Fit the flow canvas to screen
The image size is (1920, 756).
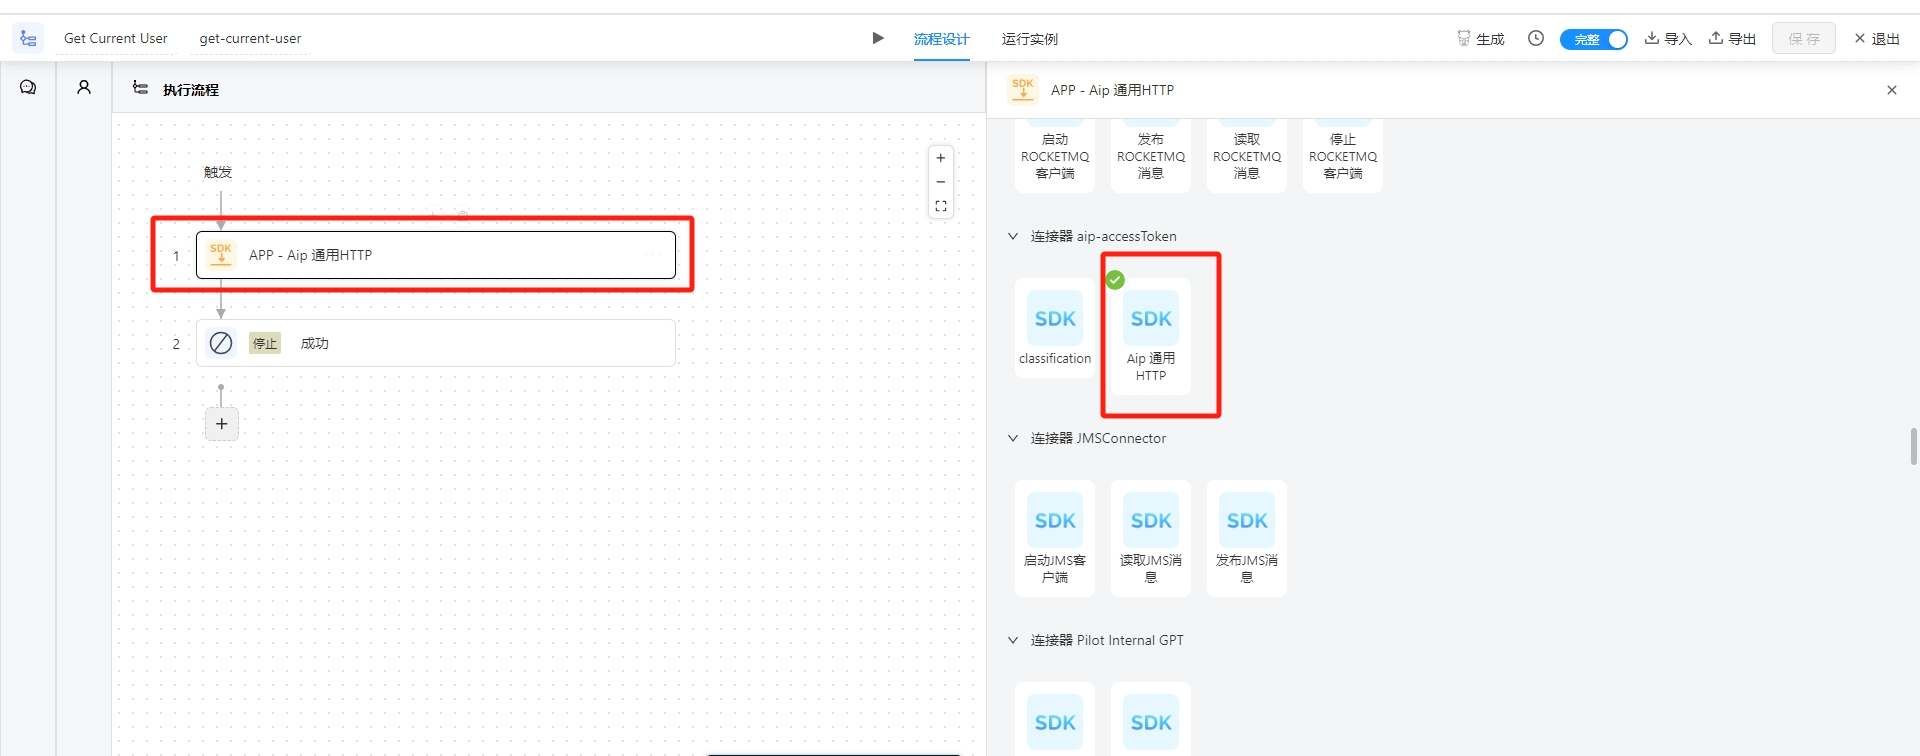click(x=941, y=207)
